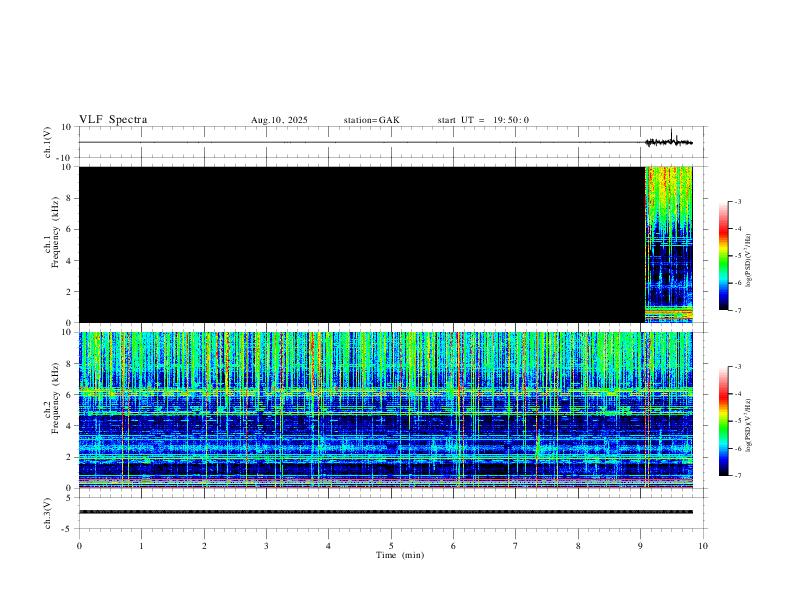Click the "VLF Spectra" plot title
This screenshot has width=792, height=612.
click(113, 120)
